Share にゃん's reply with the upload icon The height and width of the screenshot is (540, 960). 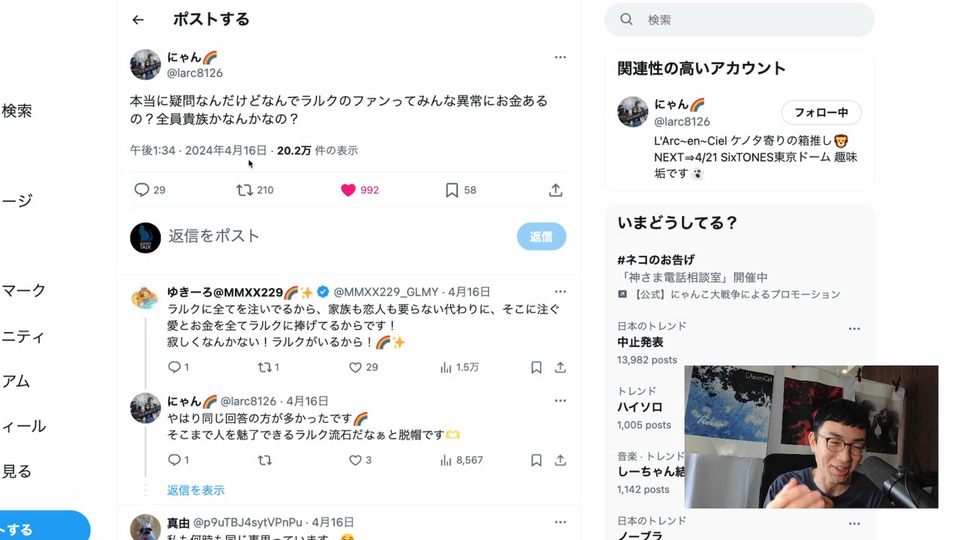pos(560,460)
